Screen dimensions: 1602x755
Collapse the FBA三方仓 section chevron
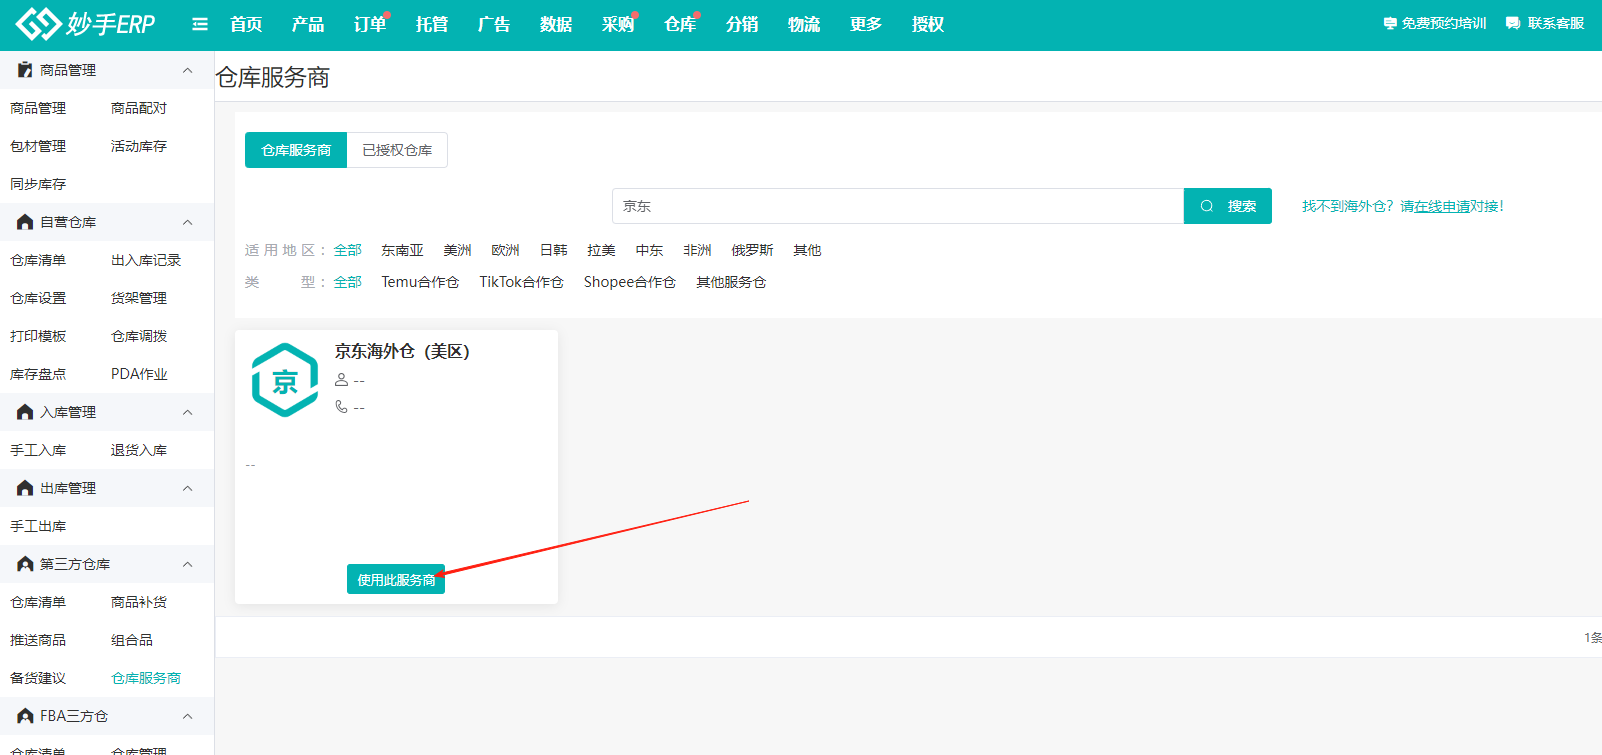point(187,716)
